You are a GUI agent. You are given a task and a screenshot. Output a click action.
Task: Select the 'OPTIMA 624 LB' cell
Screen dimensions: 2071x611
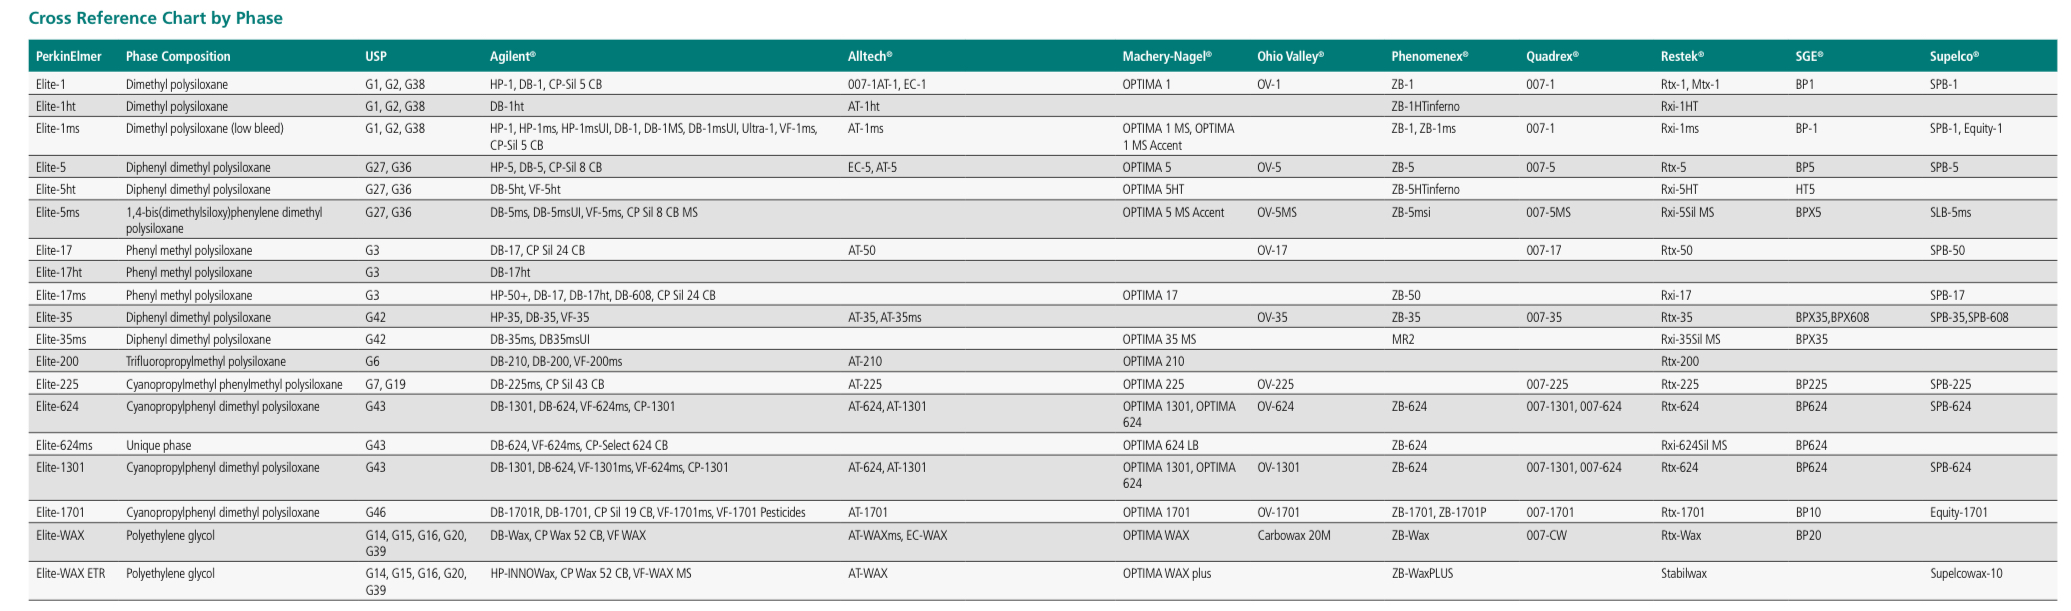pyautogui.click(x=1160, y=446)
